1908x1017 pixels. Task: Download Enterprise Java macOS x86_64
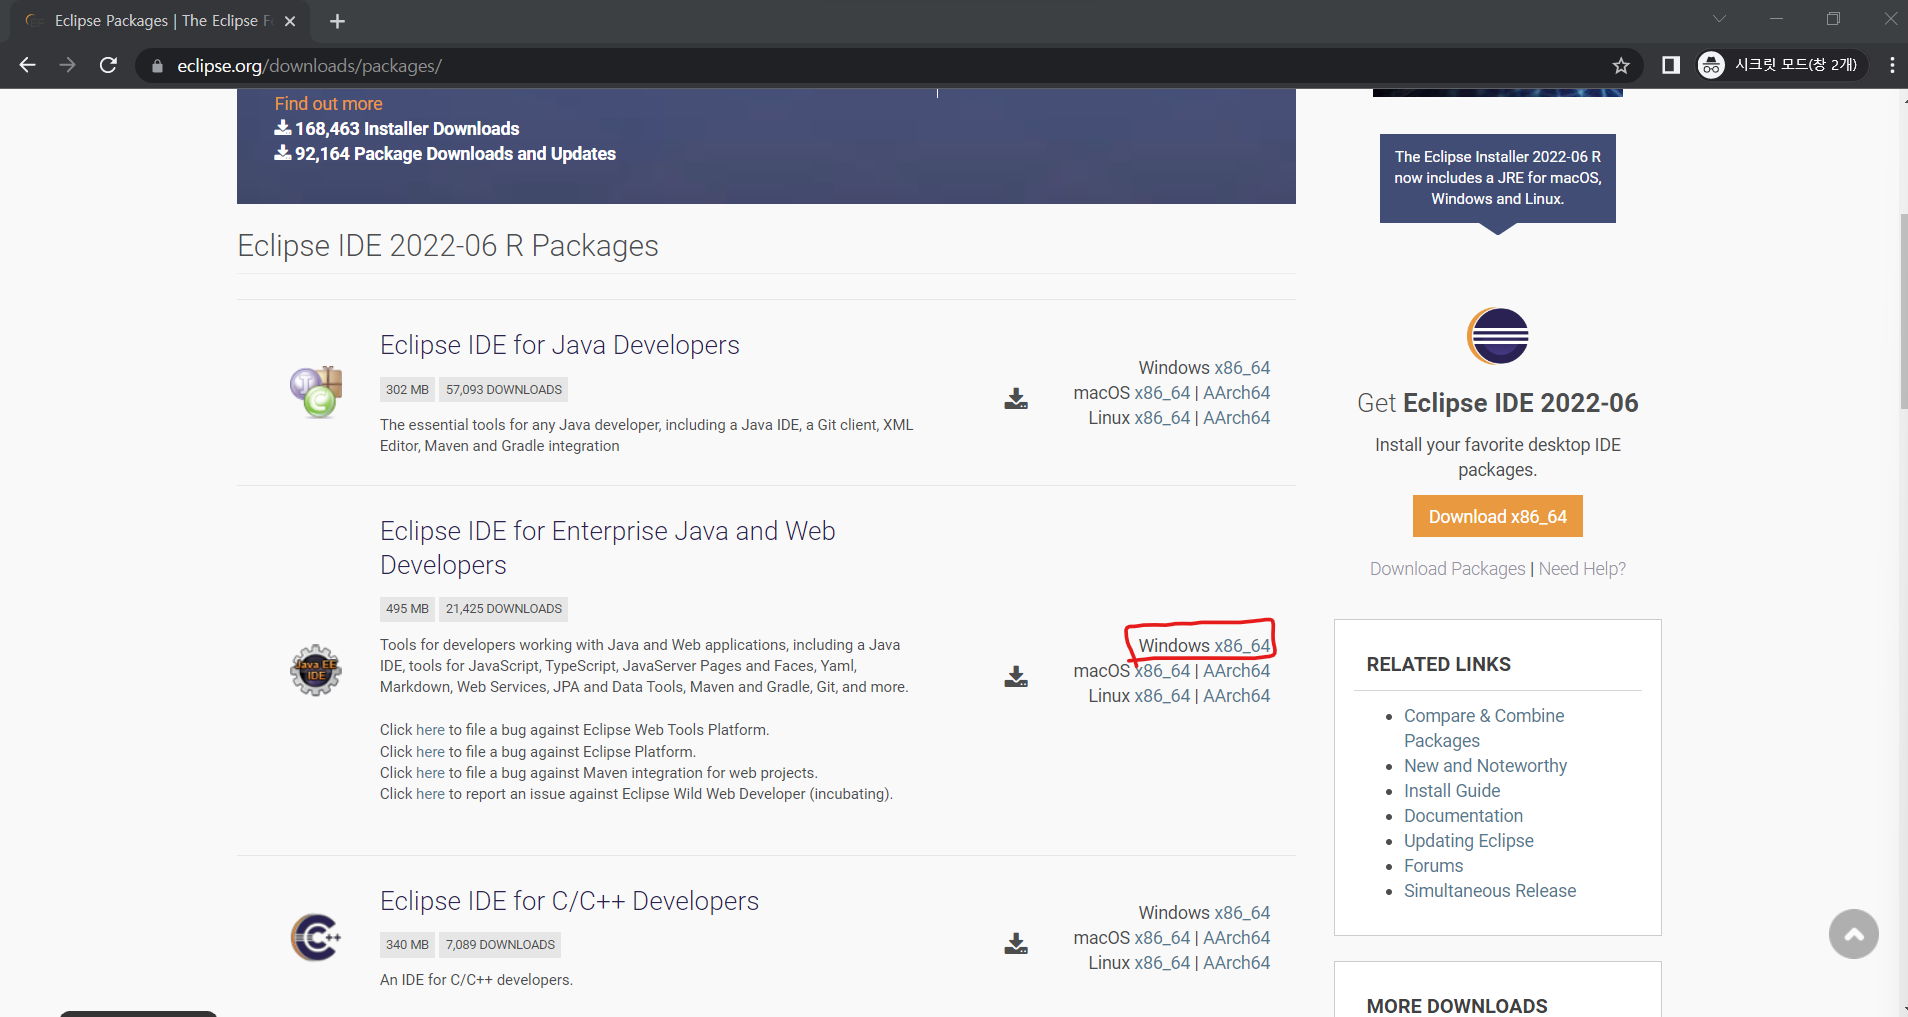point(1162,671)
